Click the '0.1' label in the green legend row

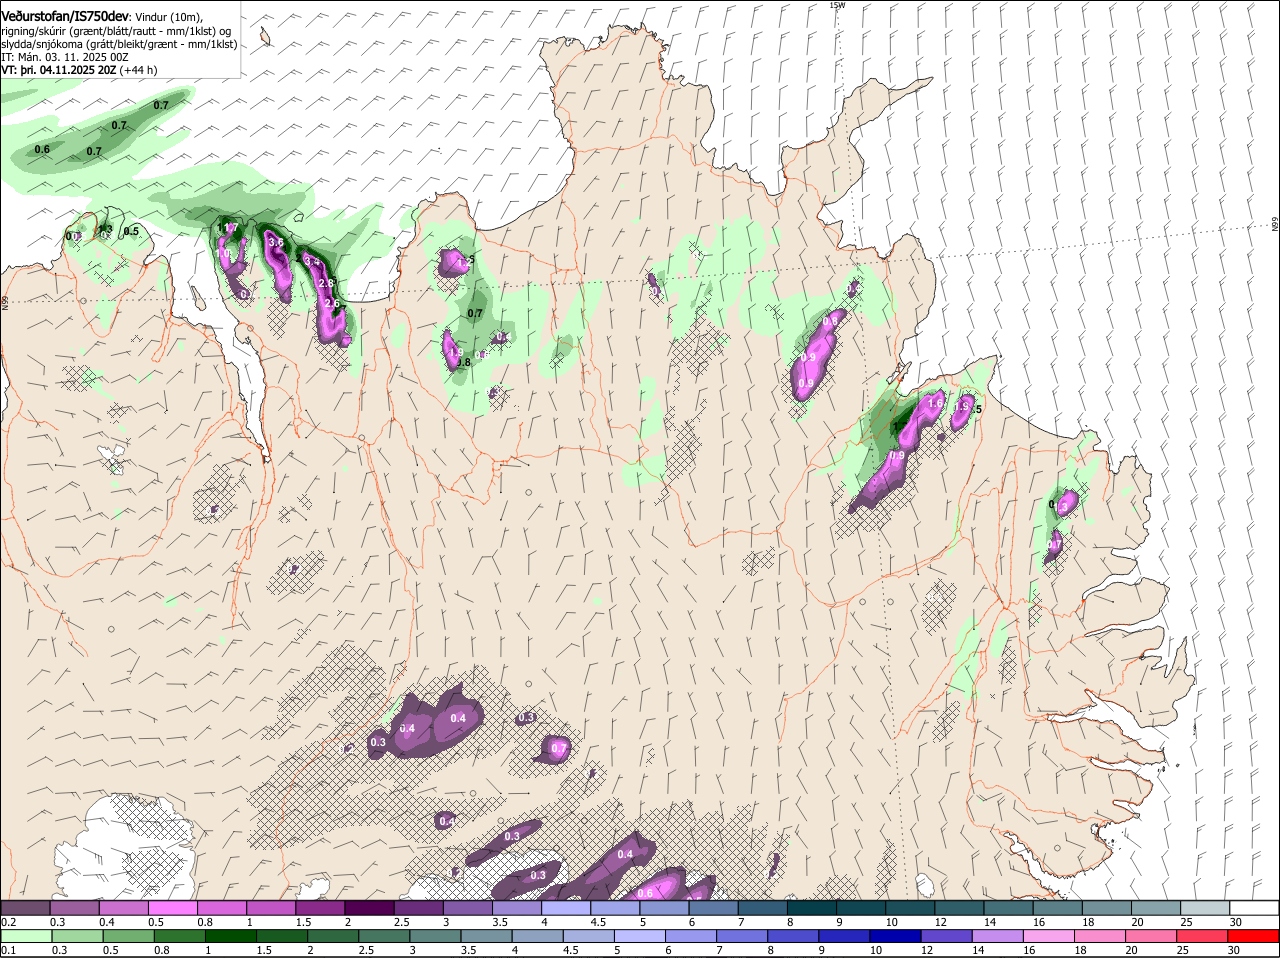(x=8, y=950)
